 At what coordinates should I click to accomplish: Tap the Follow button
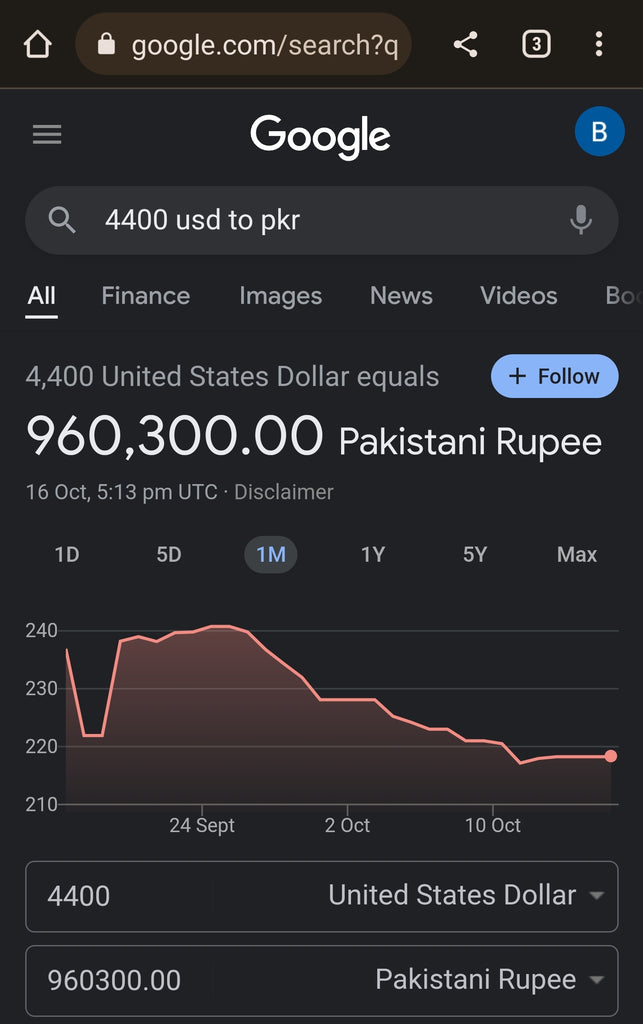point(554,376)
